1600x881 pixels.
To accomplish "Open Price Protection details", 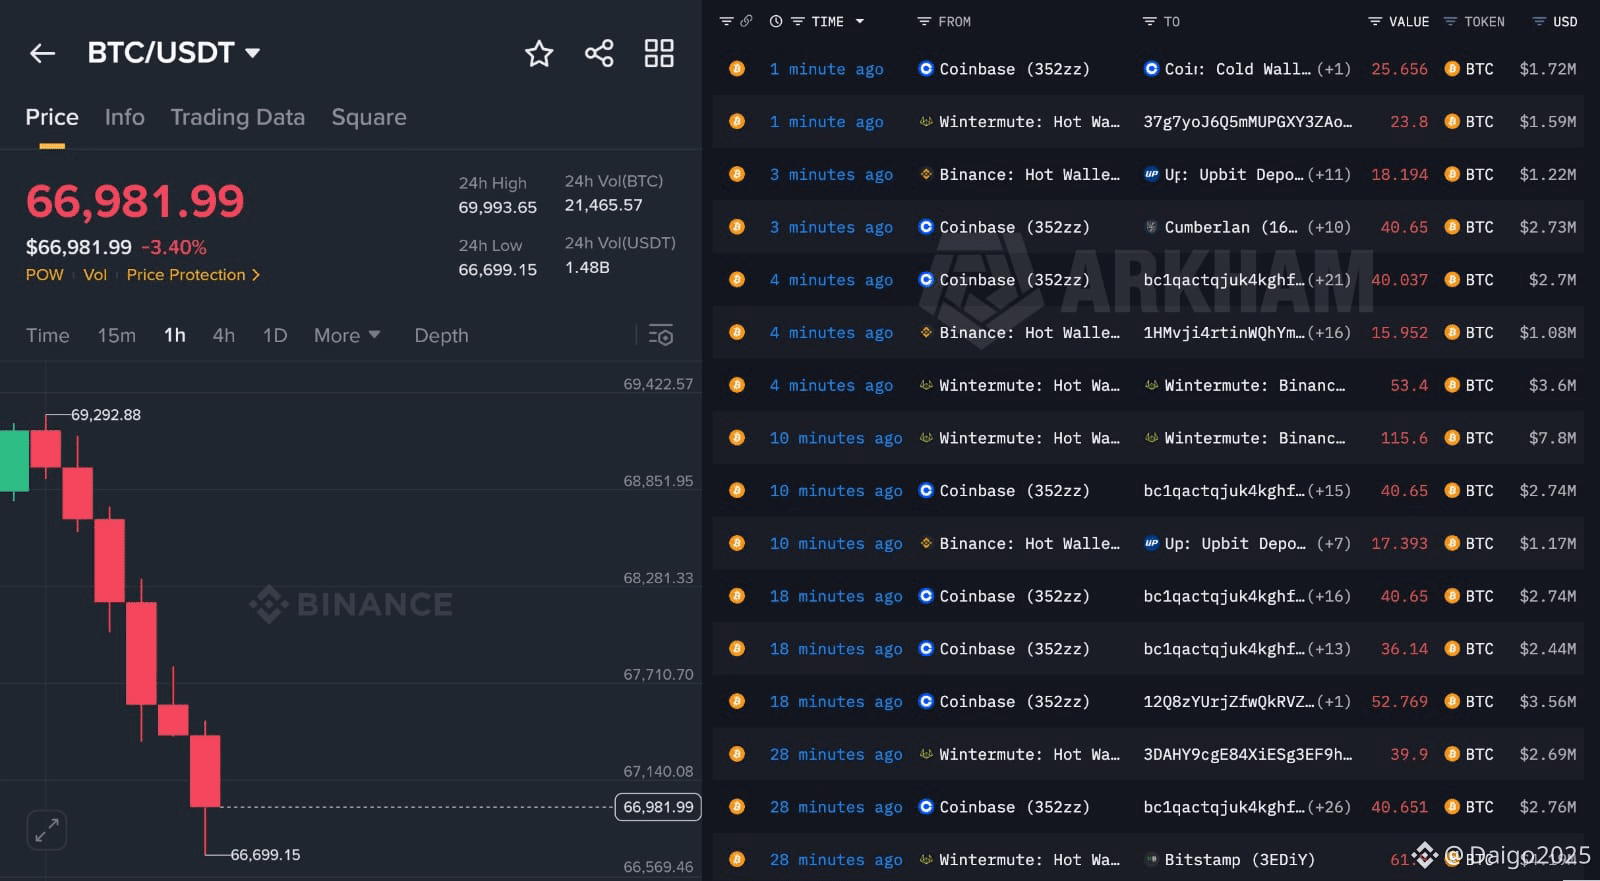I will 193,274.
